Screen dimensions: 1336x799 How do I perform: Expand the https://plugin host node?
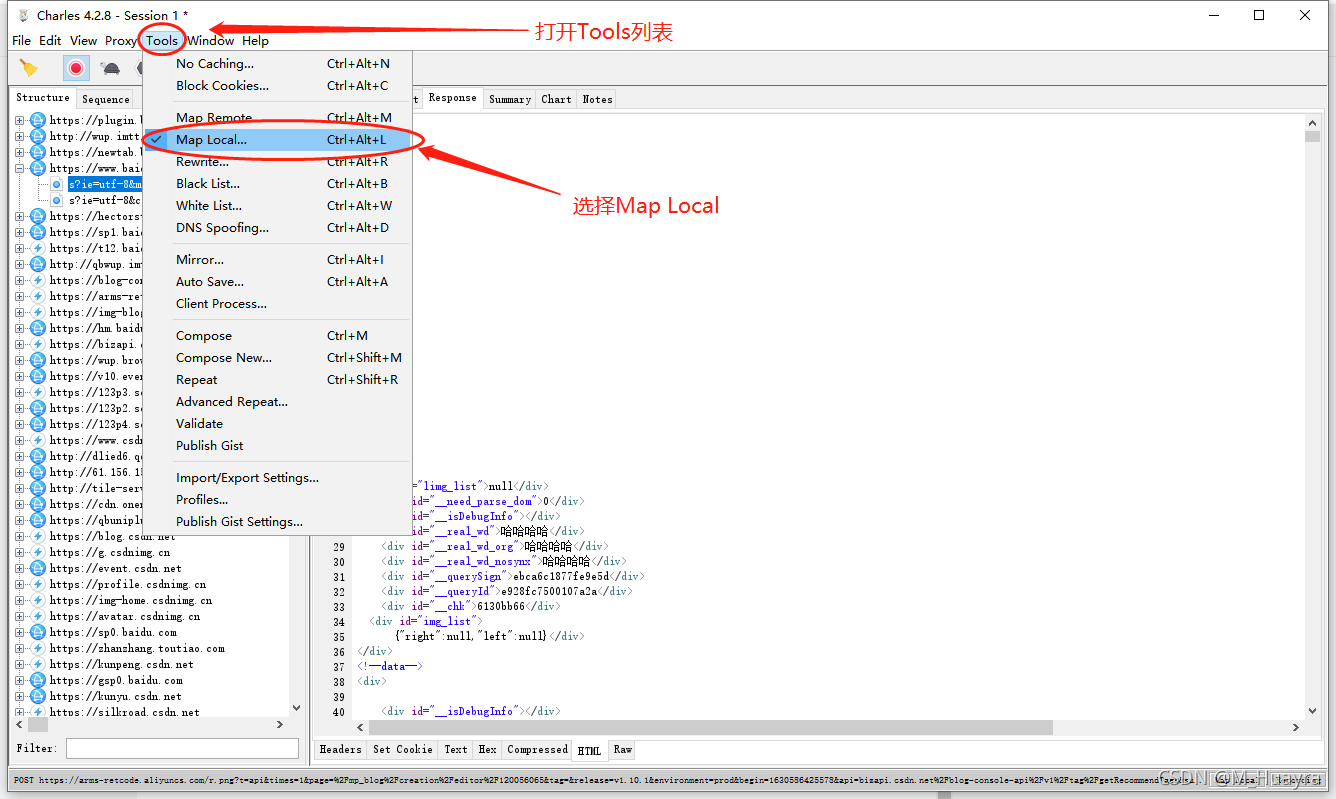click(19, 120)
